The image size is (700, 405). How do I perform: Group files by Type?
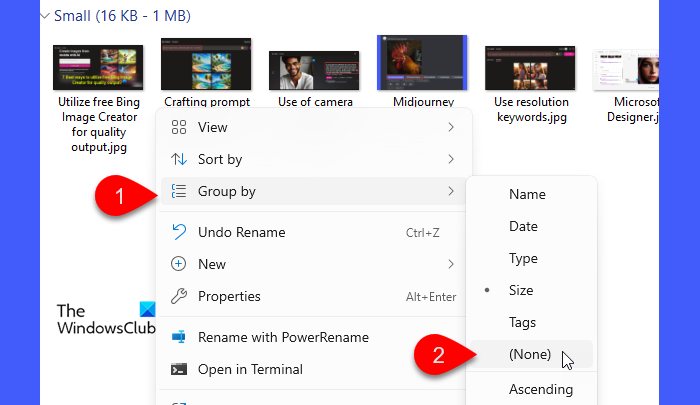tap(523, 258)
